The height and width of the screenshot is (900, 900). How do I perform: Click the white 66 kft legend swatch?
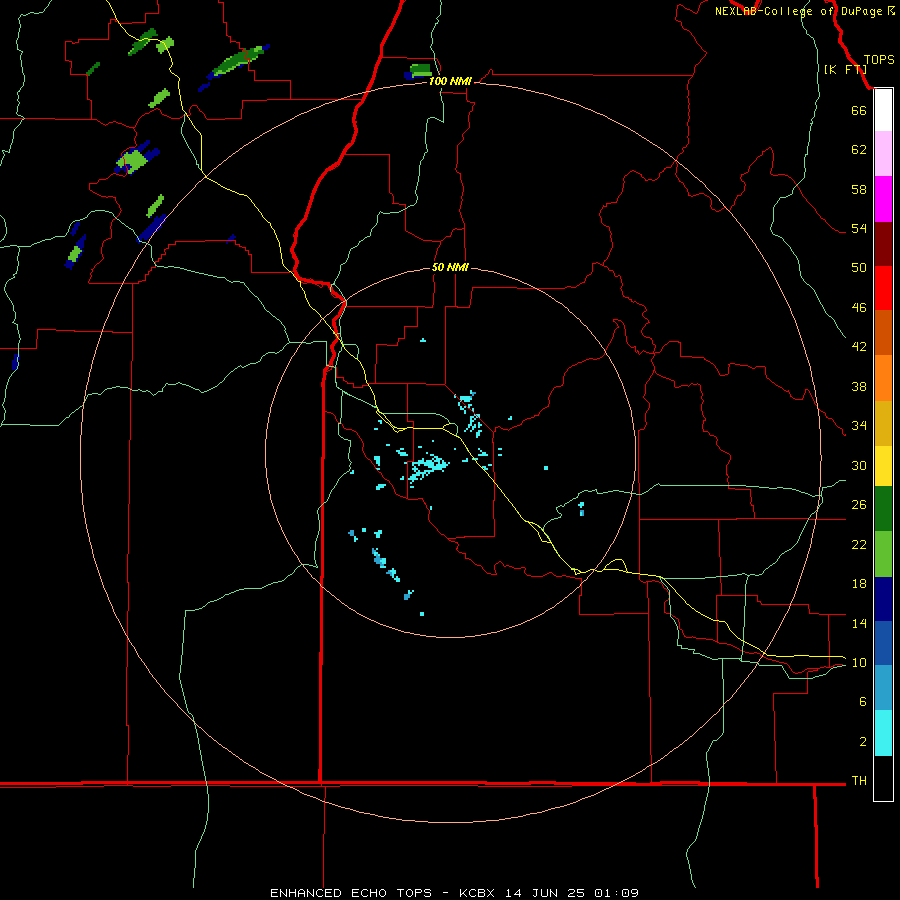pyautogui.click(x=883, y=110)
